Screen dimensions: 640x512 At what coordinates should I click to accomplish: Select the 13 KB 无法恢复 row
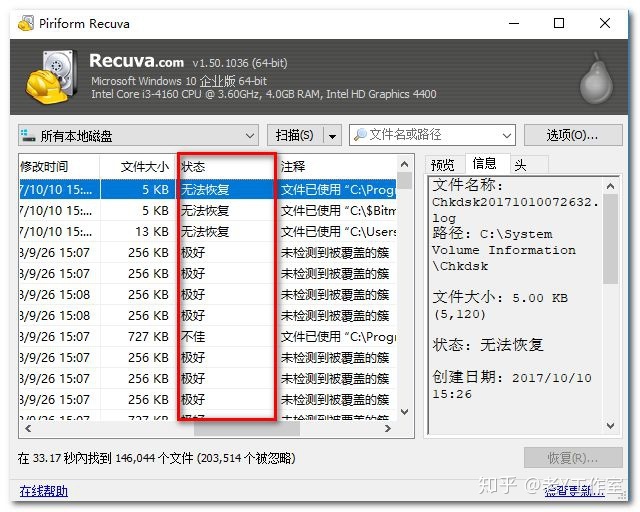click(x=208, y=232)
